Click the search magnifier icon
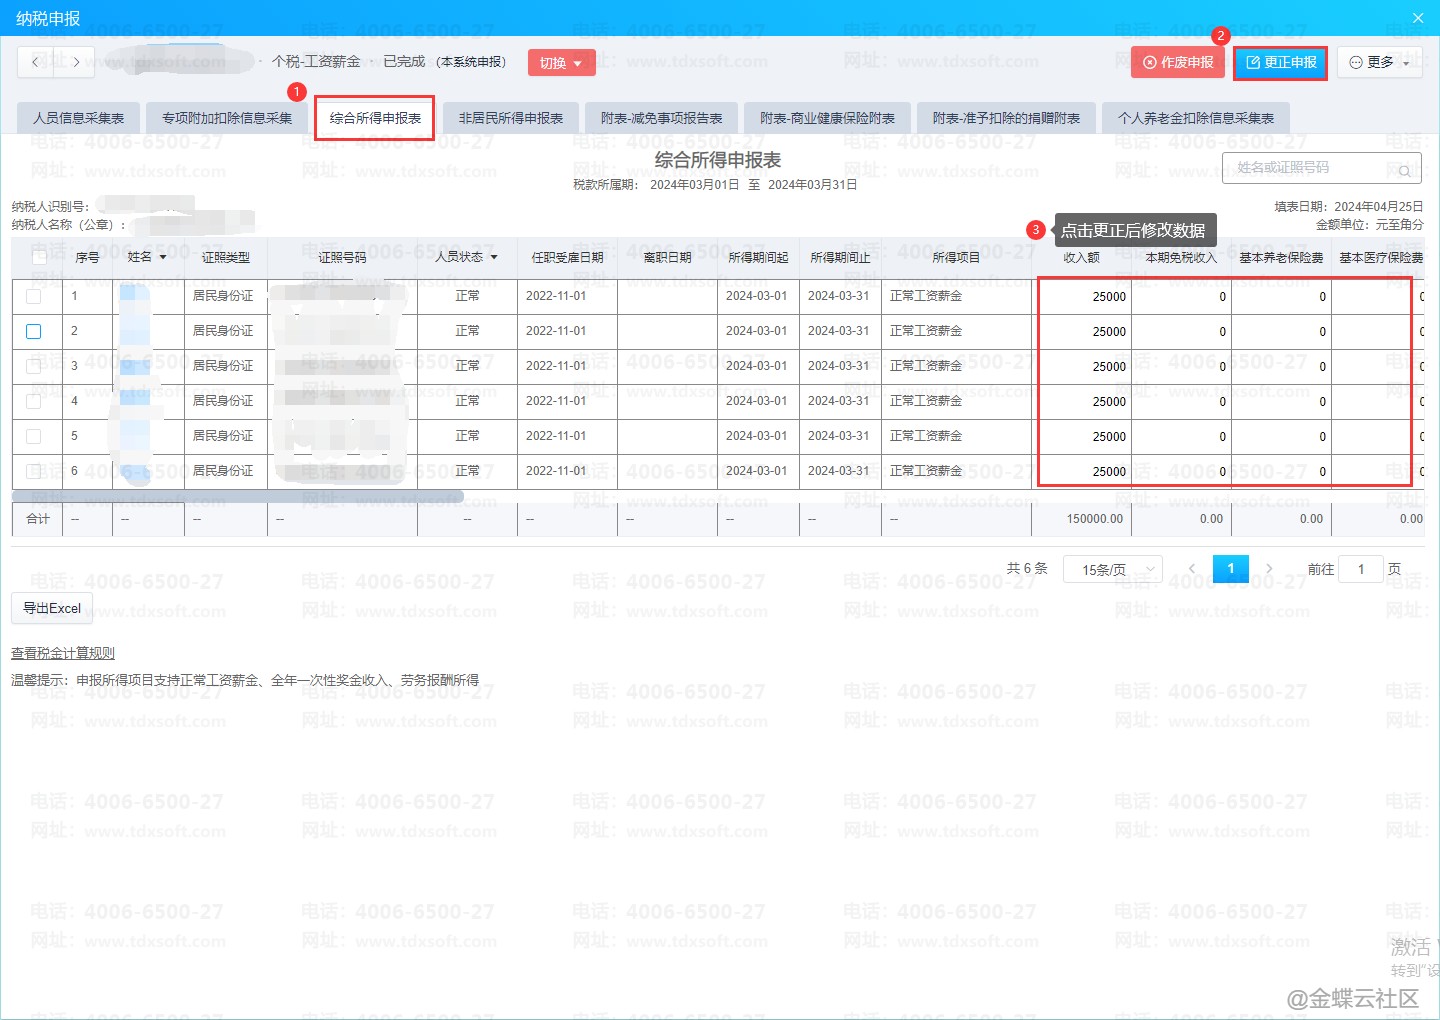 point(1404,171)
